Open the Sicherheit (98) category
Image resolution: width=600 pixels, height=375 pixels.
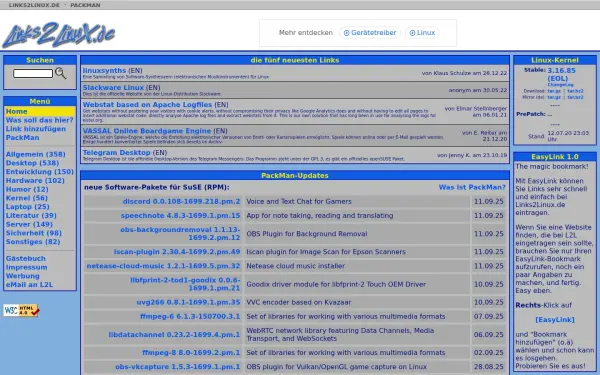coord(34,233)
